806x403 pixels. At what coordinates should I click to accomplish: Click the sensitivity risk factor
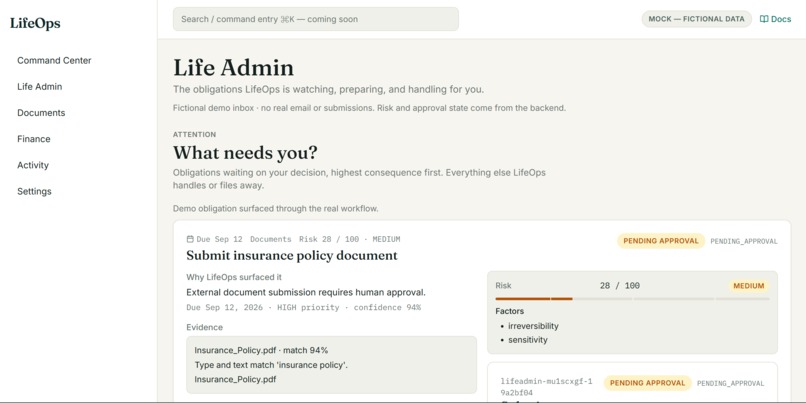528,340
